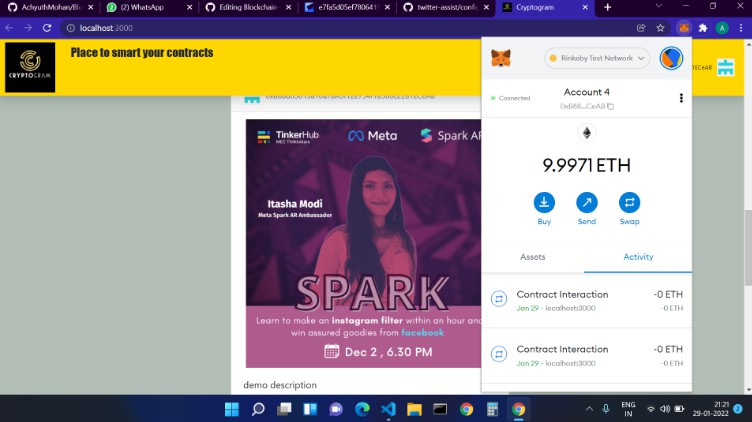Click the MetaMask Buy icon

point(544,203)
